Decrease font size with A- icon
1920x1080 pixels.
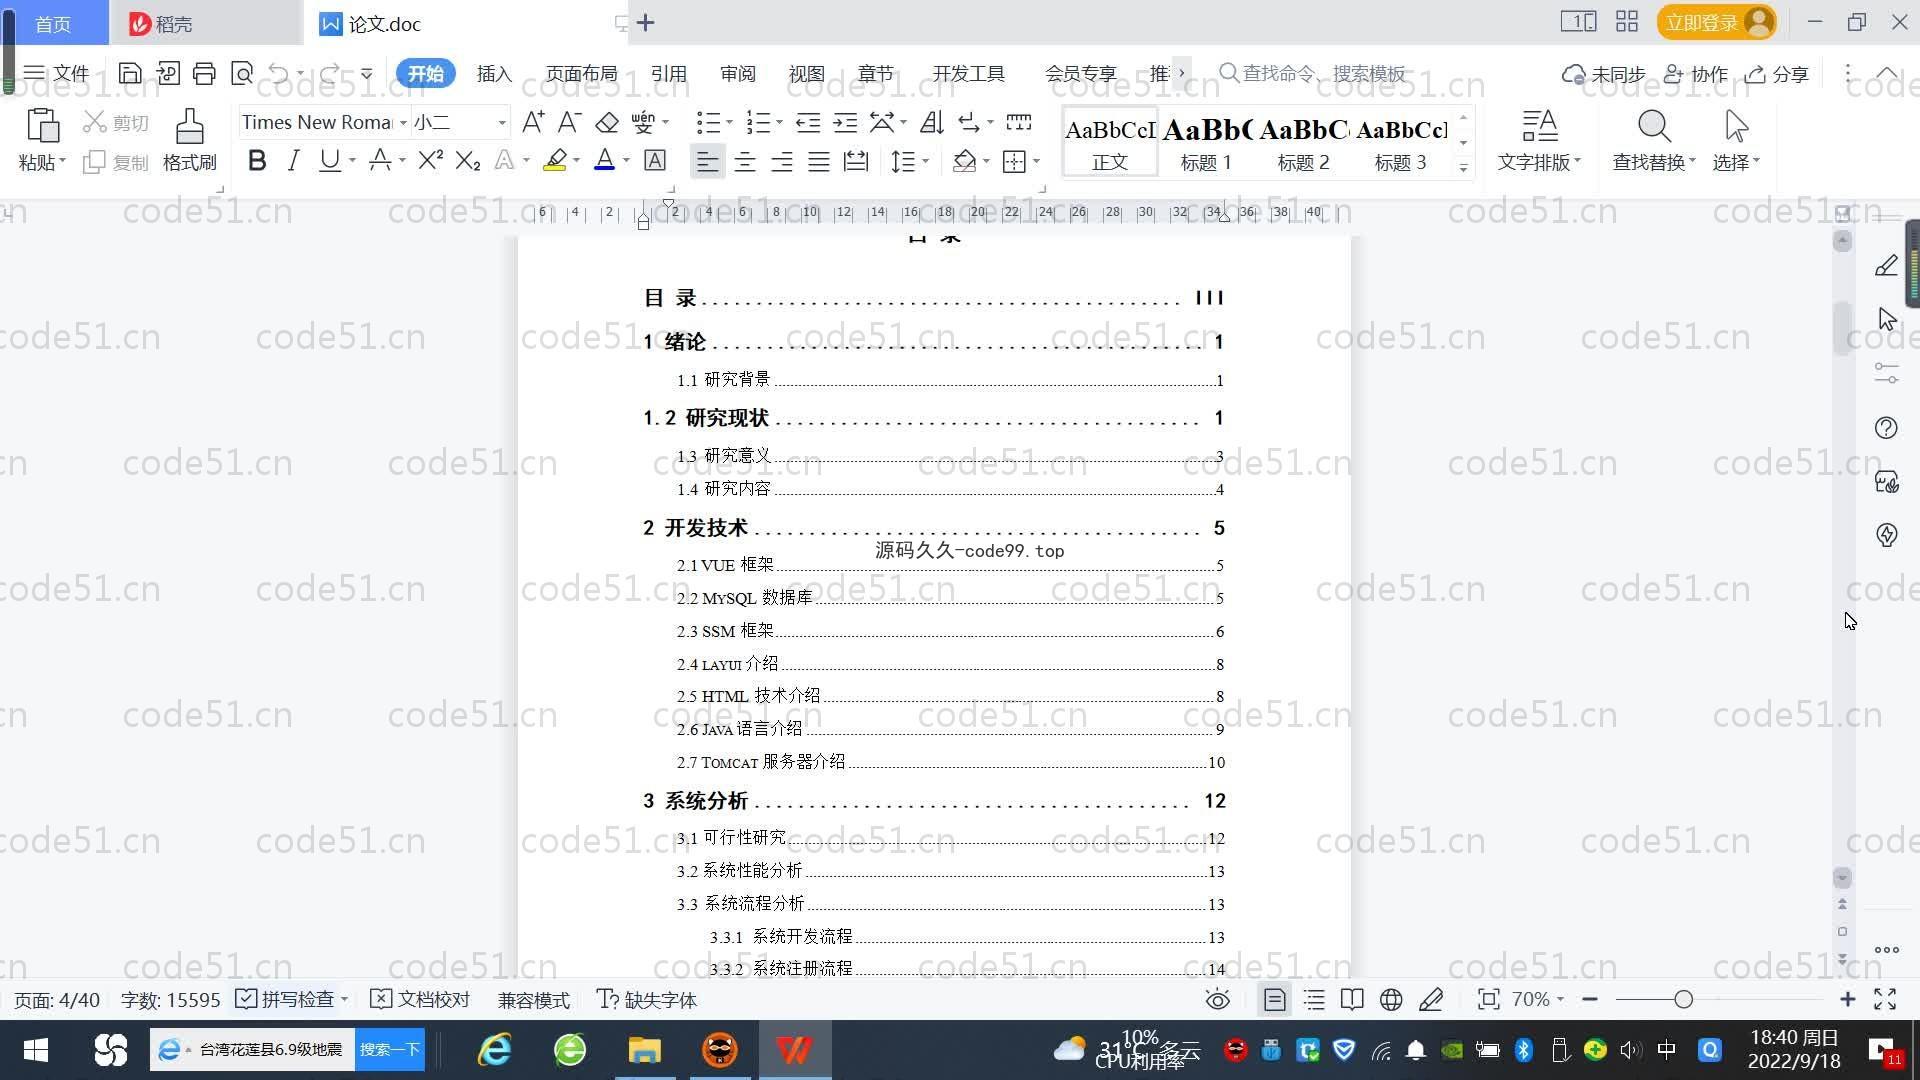[569, 122]
